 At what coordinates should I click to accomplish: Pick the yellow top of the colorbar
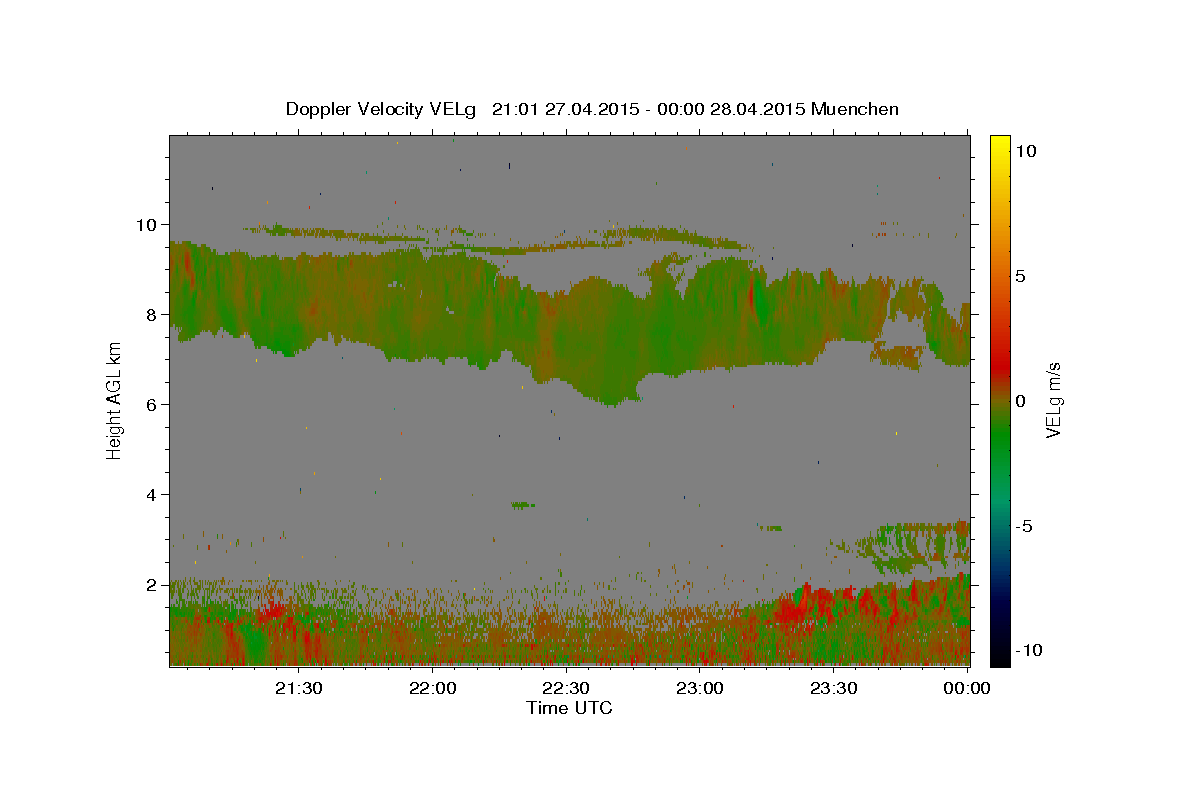tap(1000, 142)
